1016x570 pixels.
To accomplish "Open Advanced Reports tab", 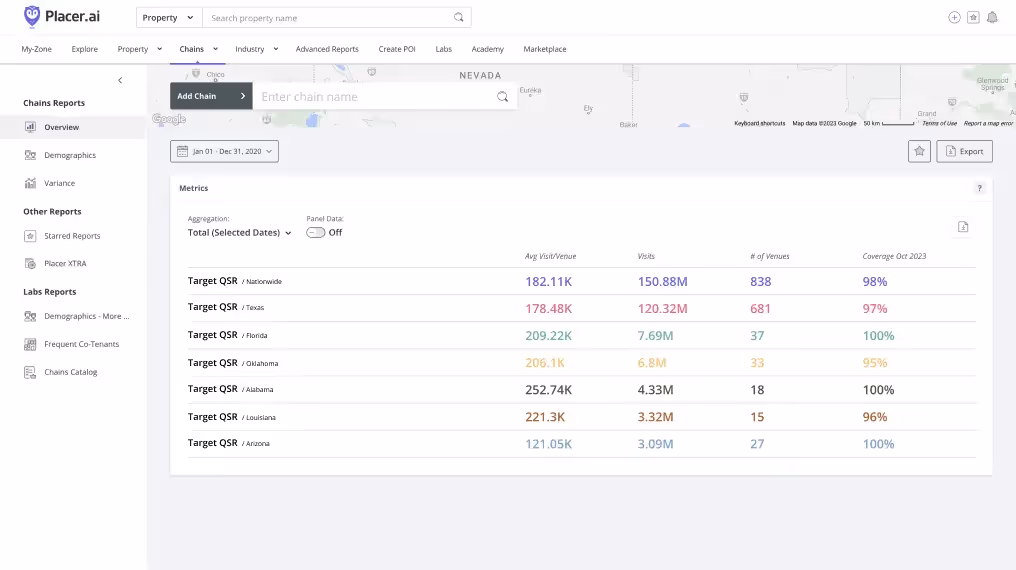I will point(327,49).
